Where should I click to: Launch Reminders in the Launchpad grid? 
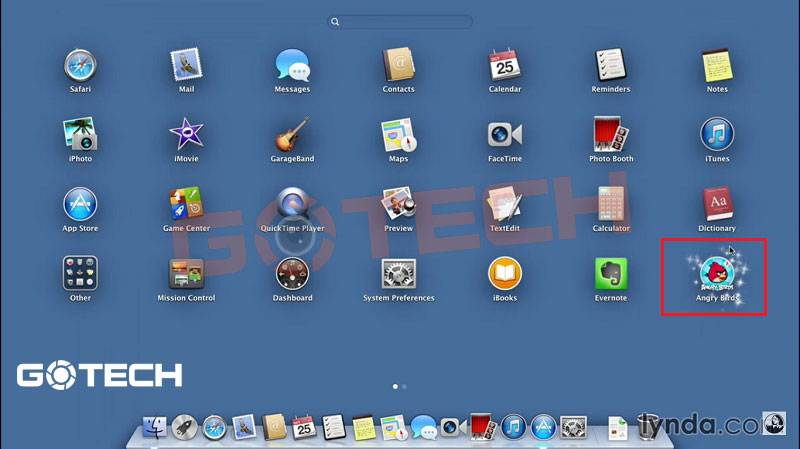611,65
